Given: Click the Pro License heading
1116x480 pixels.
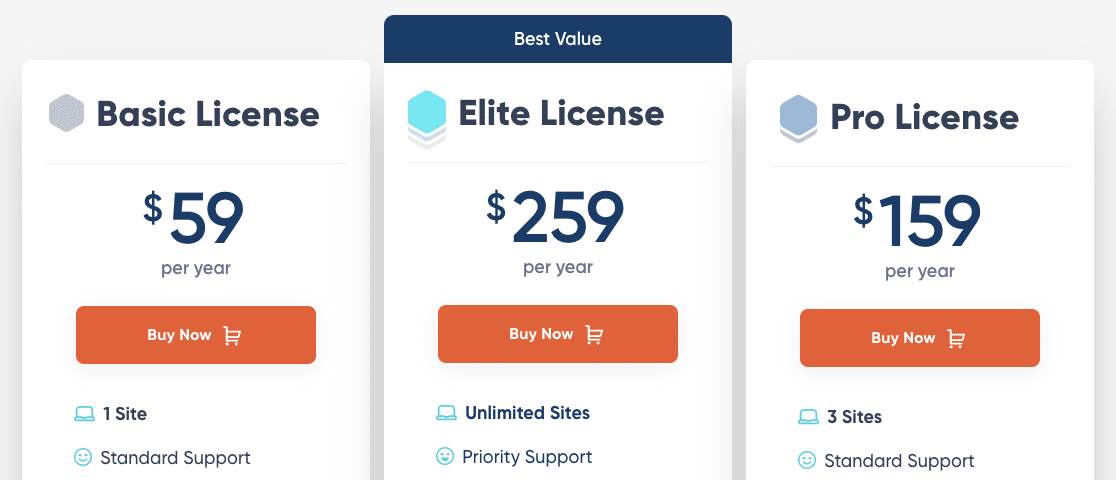Looking at the screenshot, I should 925,118.
